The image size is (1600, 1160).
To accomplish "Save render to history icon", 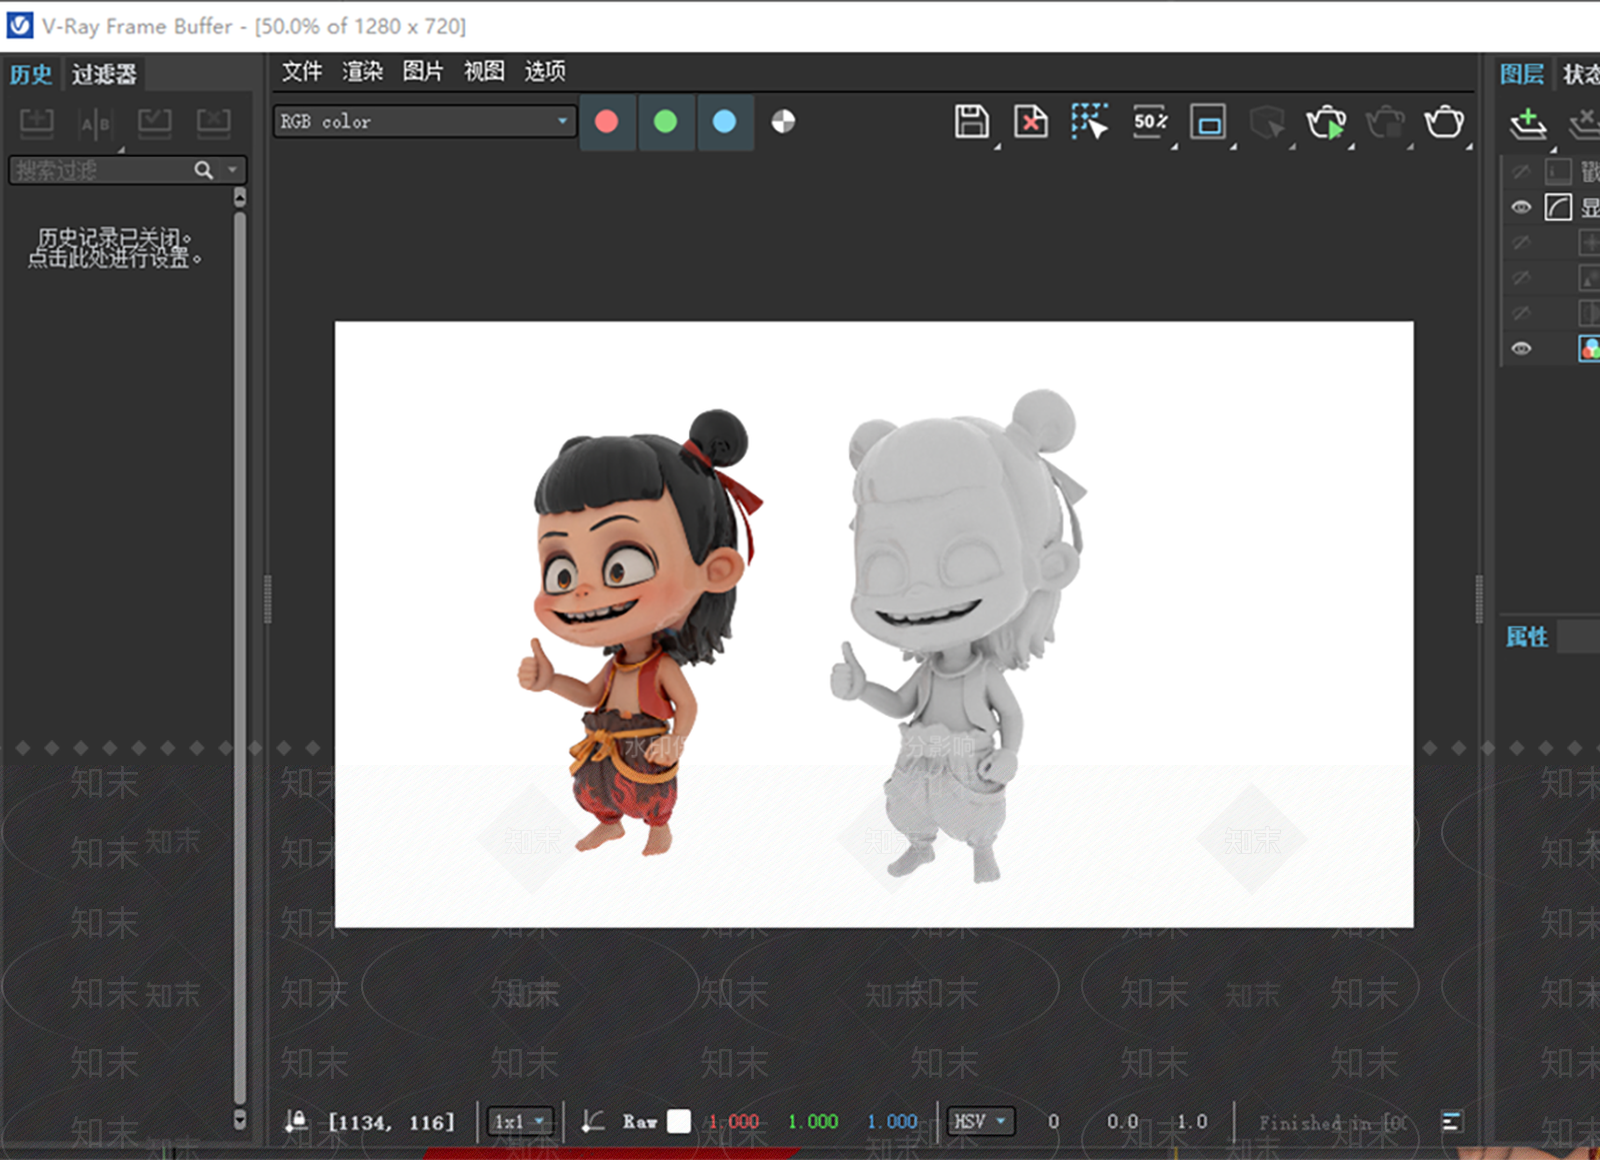I will click(x=37, y=122).
